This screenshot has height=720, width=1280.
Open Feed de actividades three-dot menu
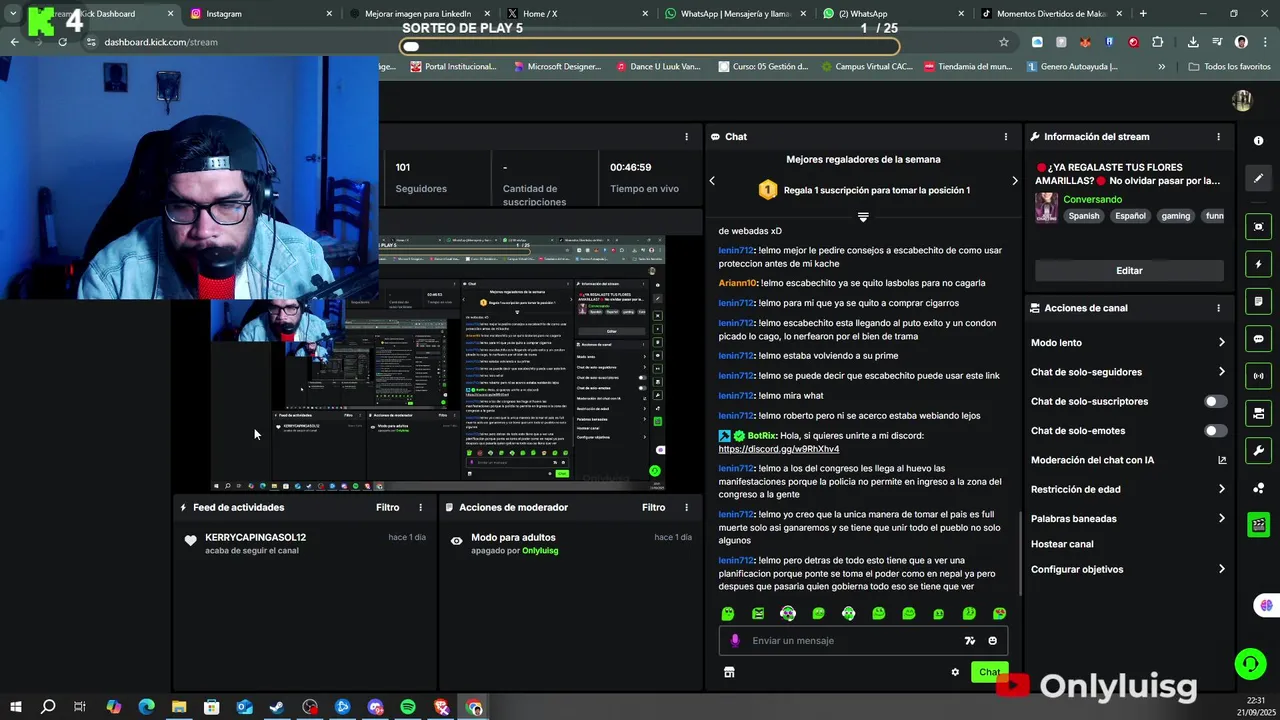pyautogui.click(x=420, y=508)
